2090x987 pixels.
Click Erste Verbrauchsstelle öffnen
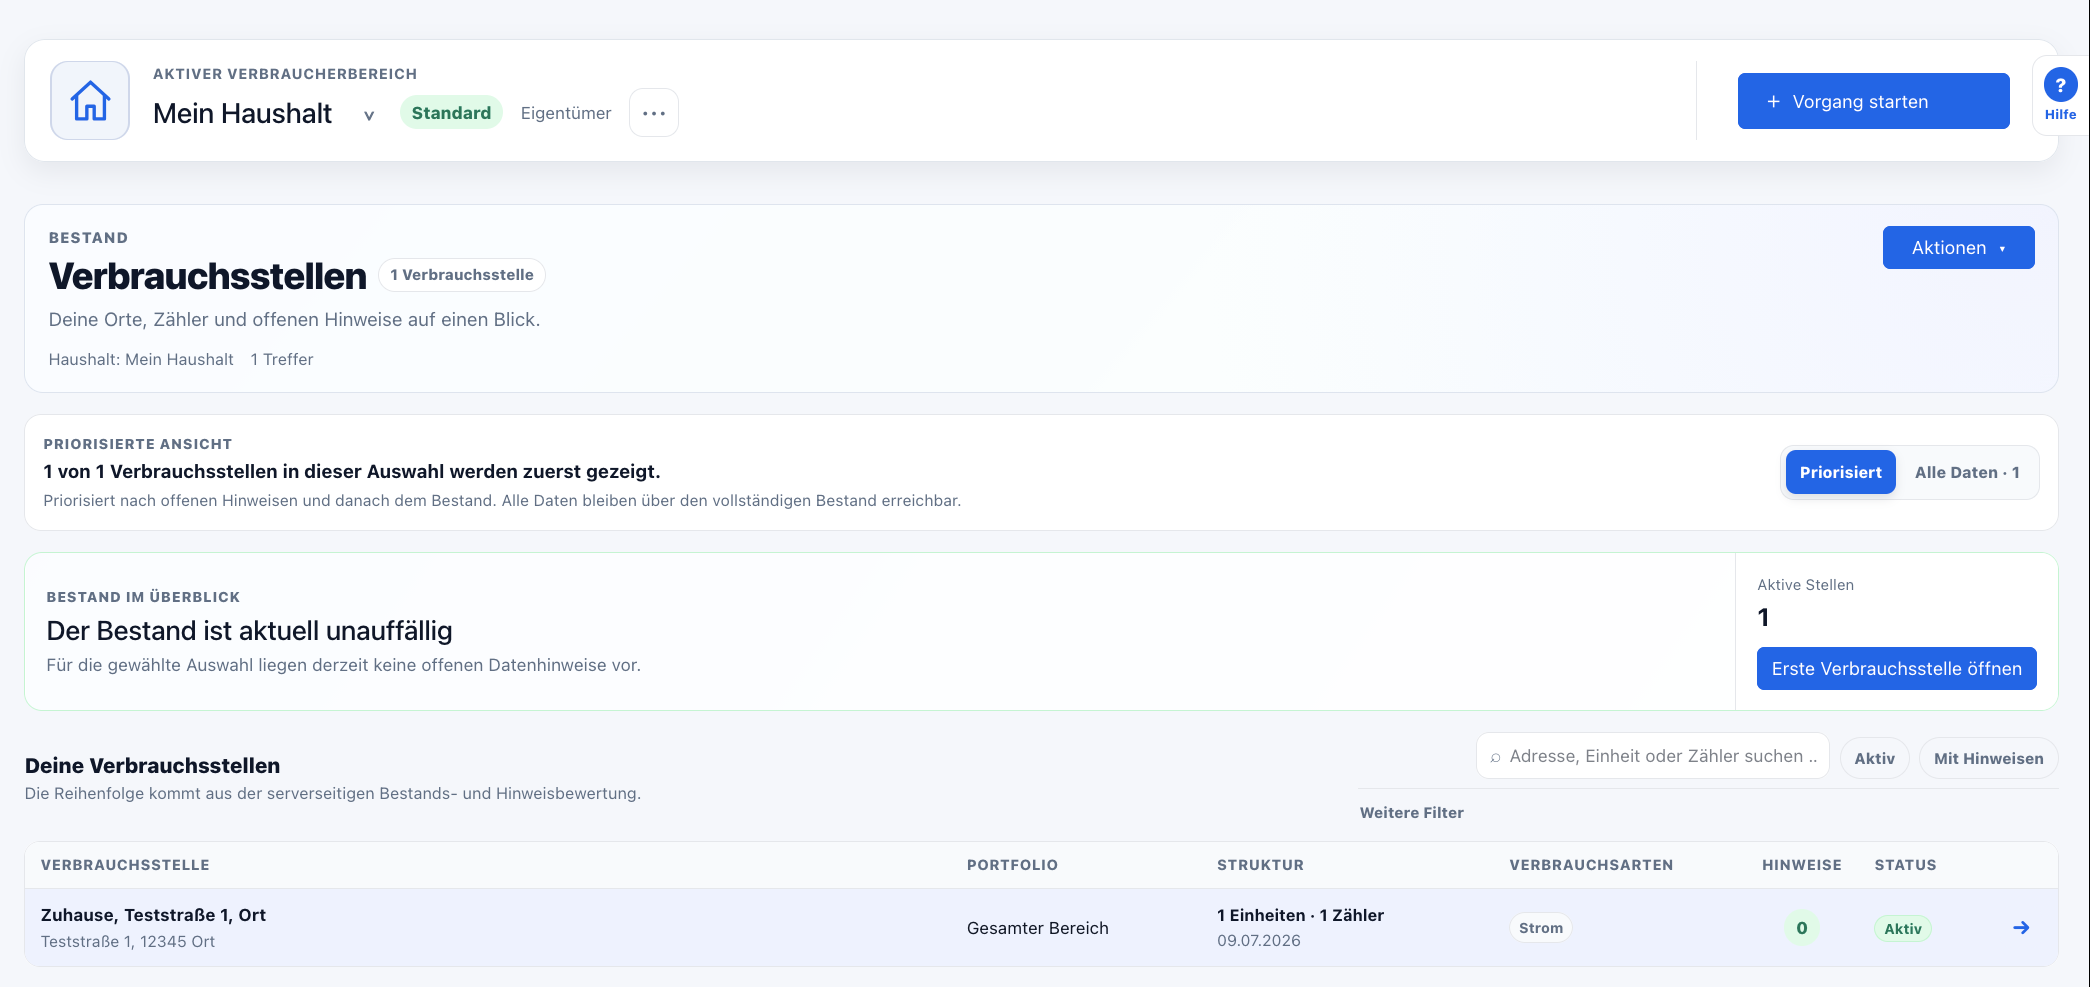click(1896, 668)
